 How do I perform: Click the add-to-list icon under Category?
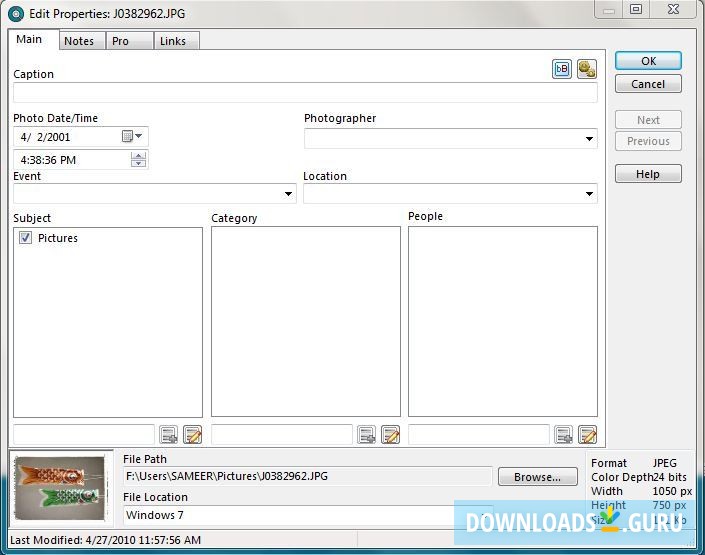[366, 434]
